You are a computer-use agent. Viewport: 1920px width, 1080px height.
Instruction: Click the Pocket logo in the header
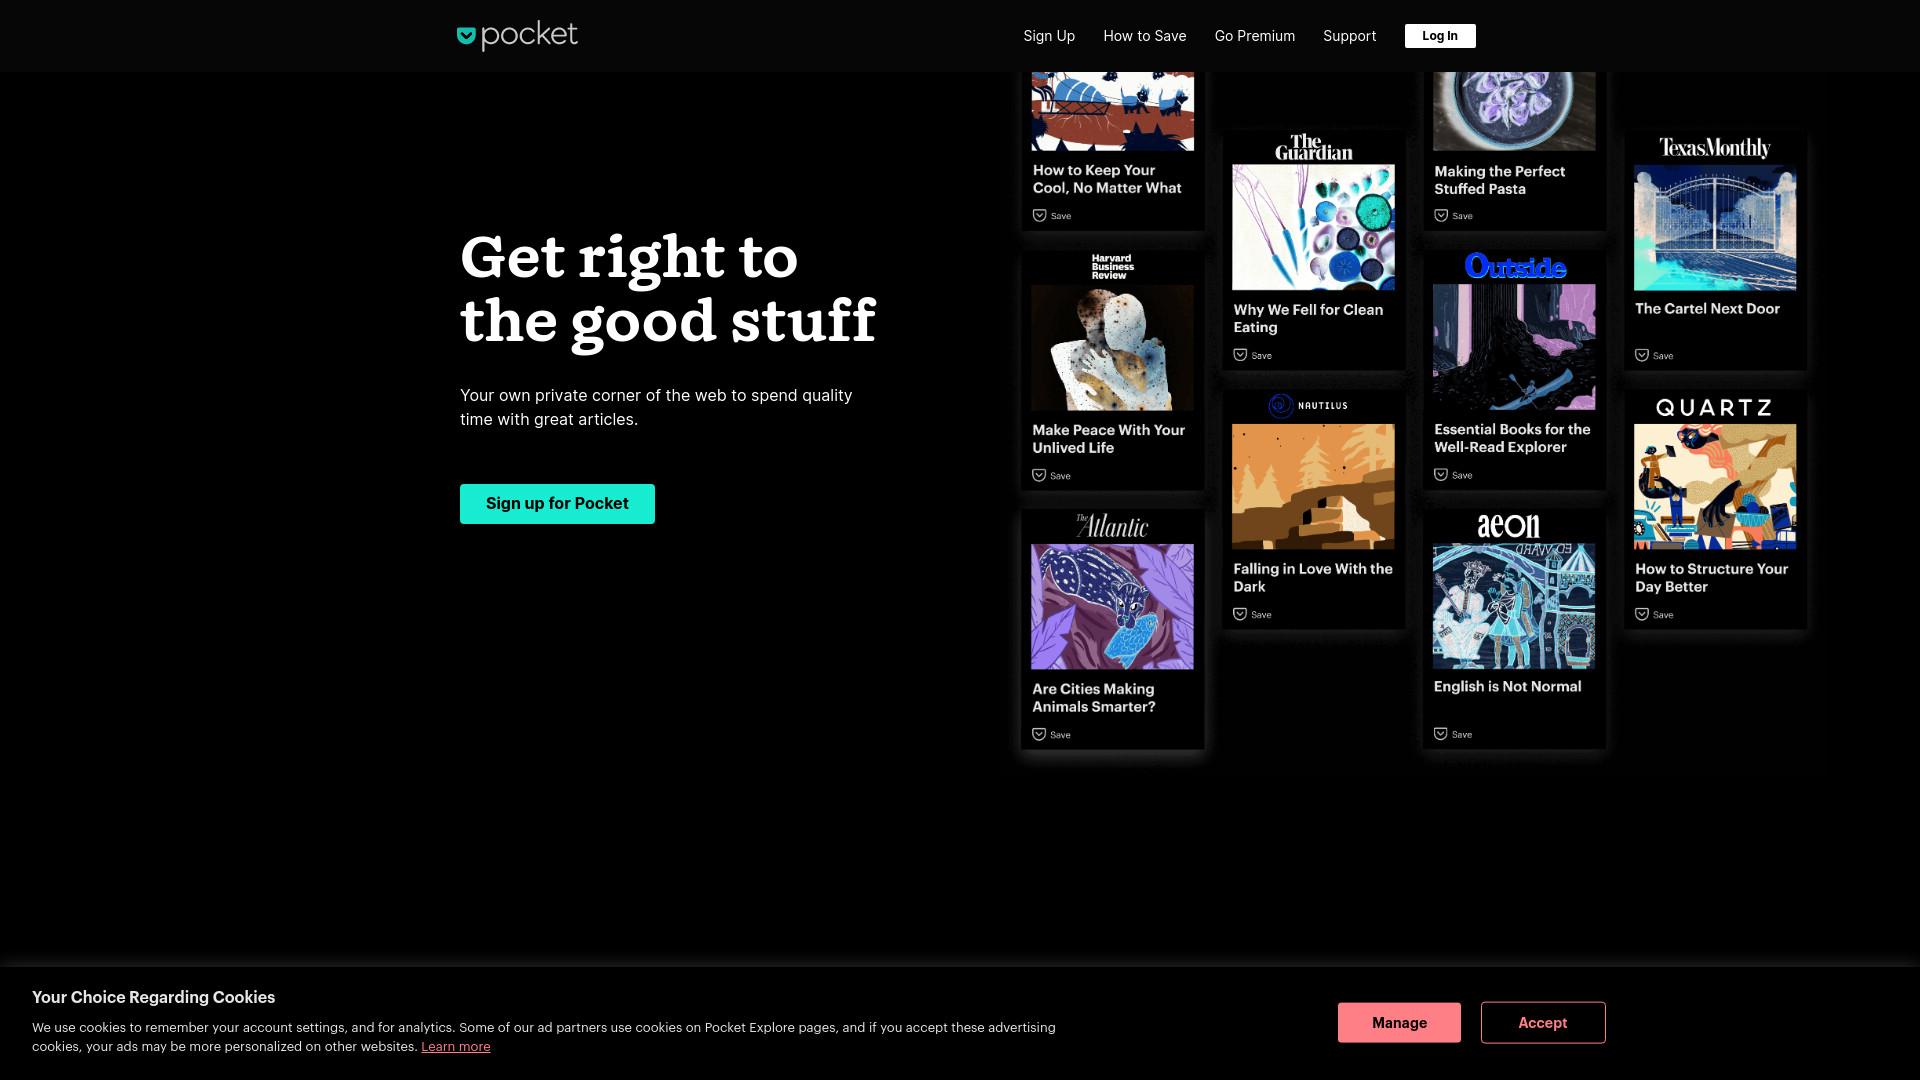coord(517,35)
